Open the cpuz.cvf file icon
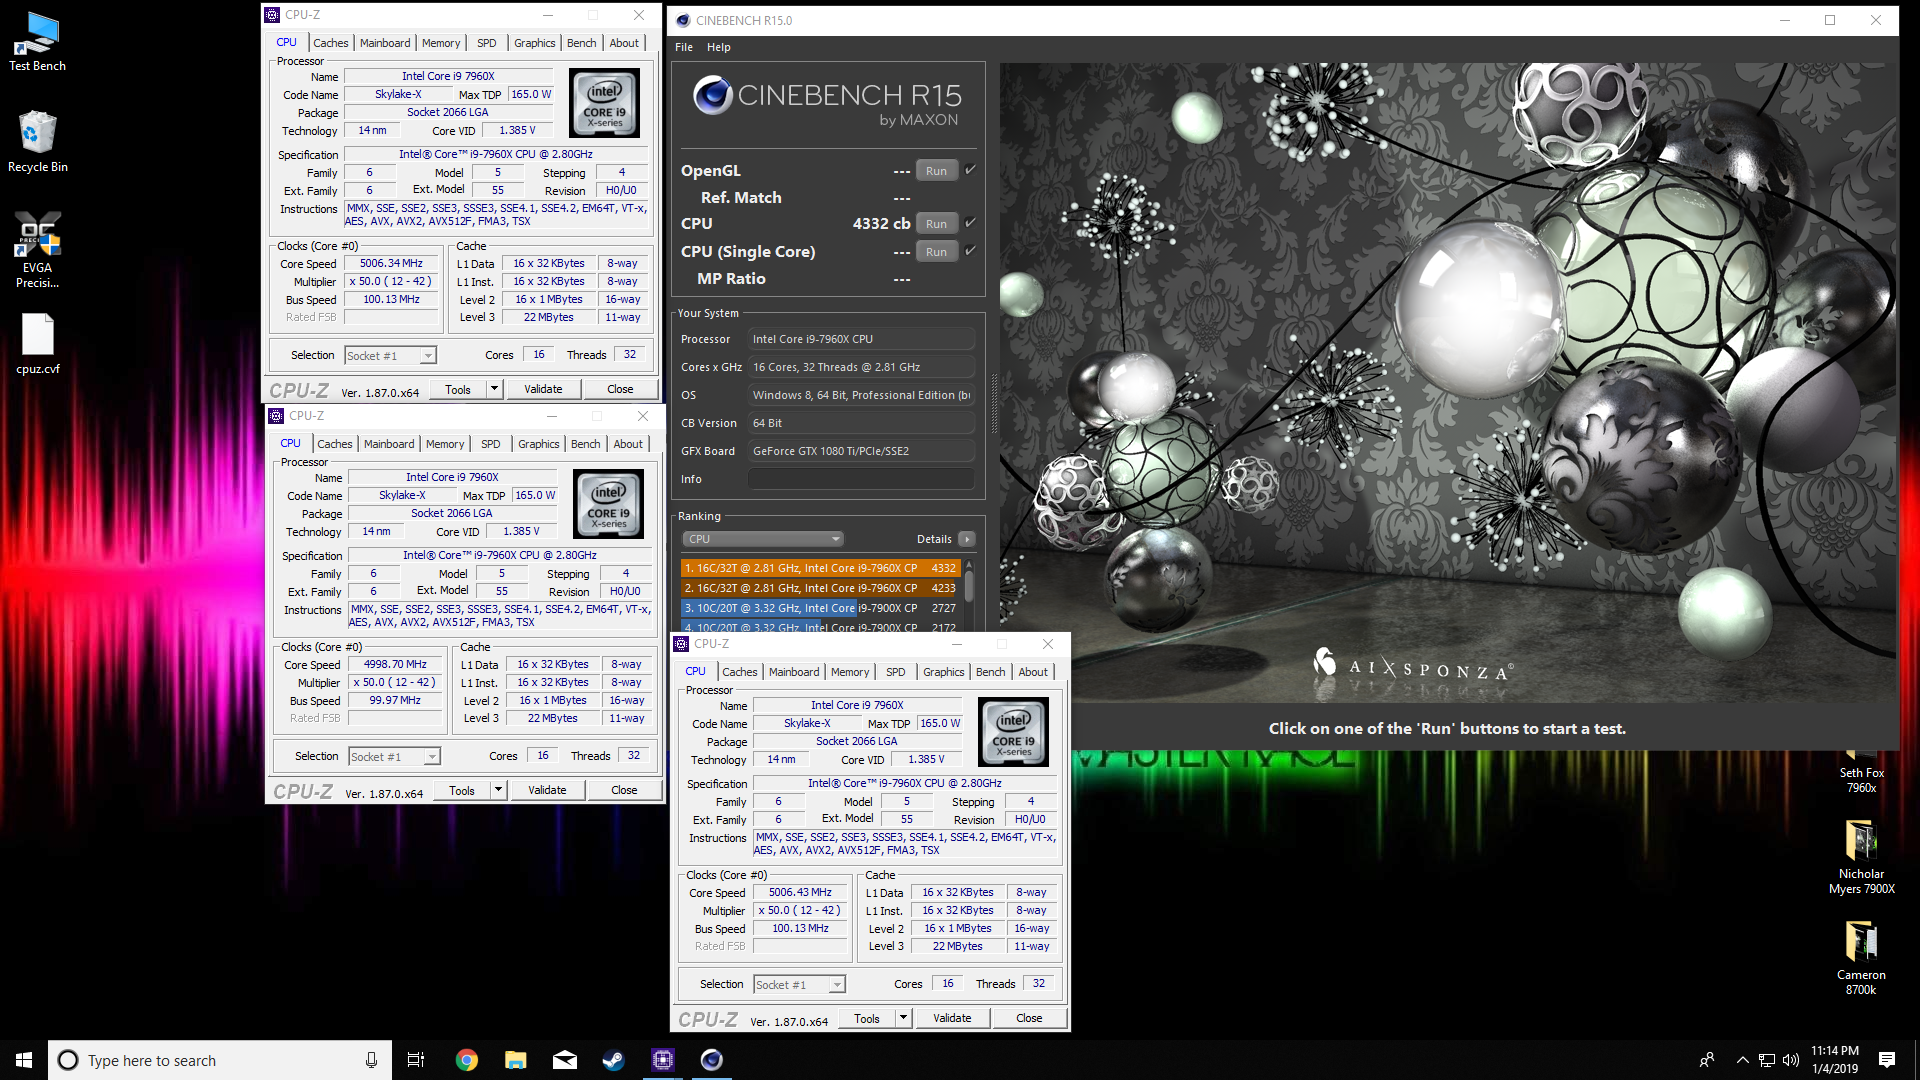Image resolution: width=1920 pixels, height=1080 pixels. click(38, 344)
